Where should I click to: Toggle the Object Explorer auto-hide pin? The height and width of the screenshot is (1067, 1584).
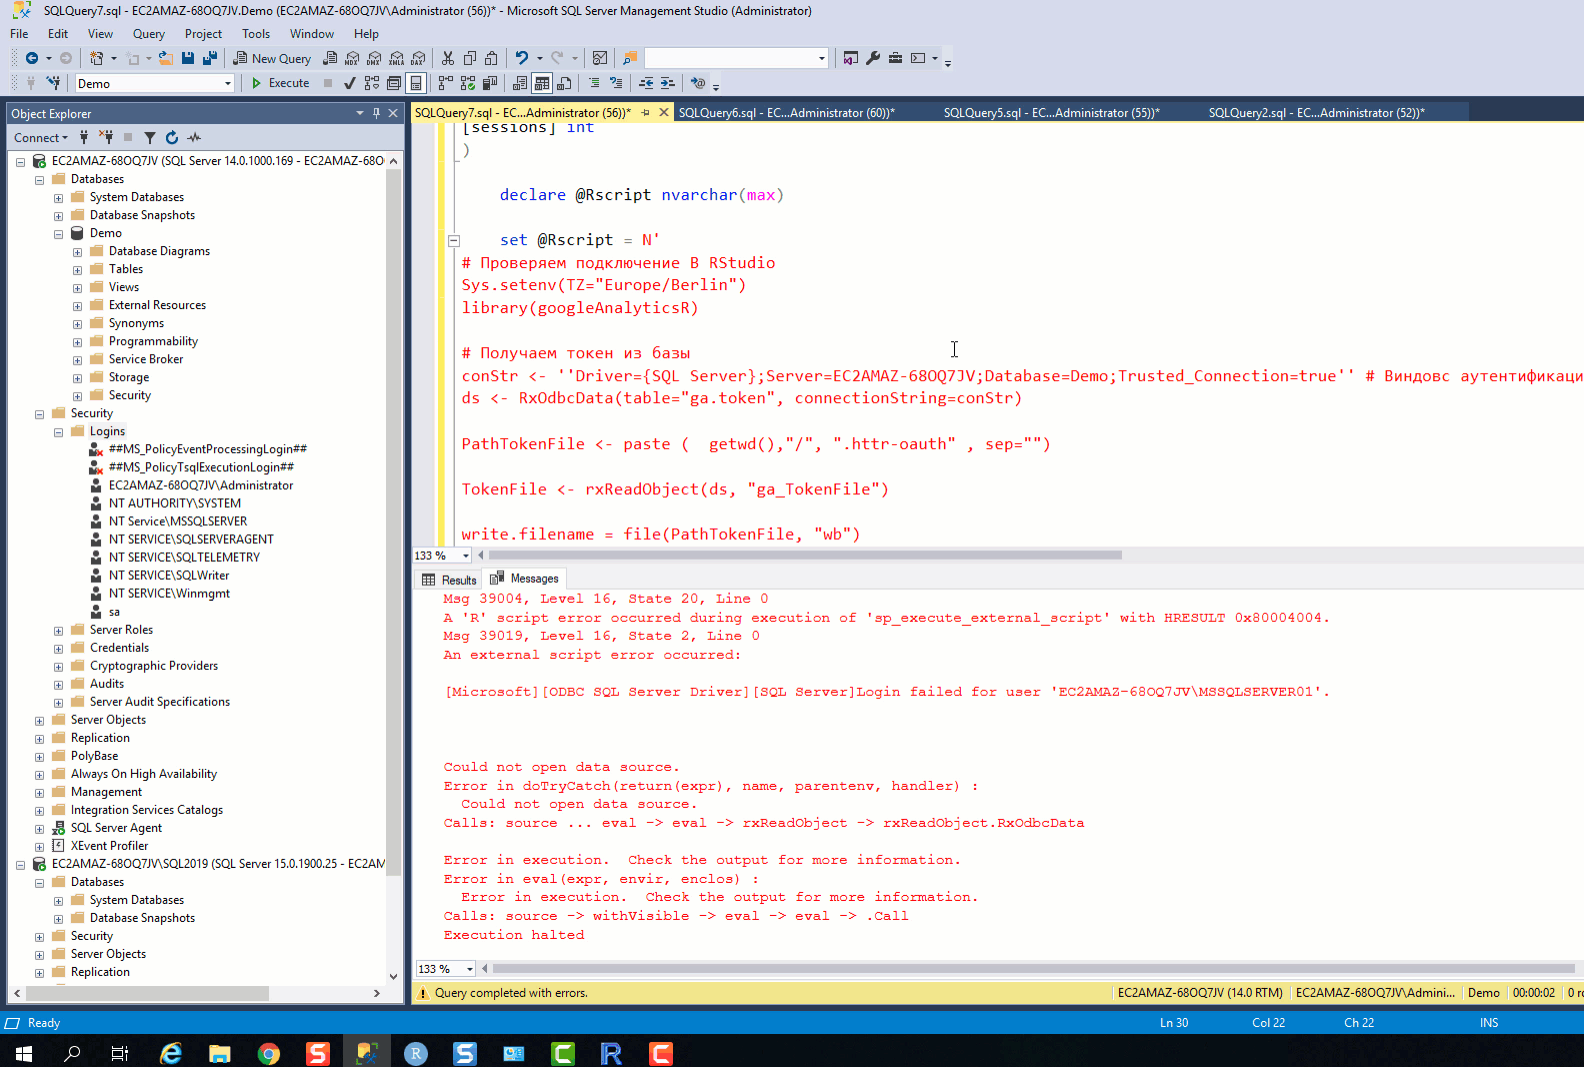coord(376,113)
